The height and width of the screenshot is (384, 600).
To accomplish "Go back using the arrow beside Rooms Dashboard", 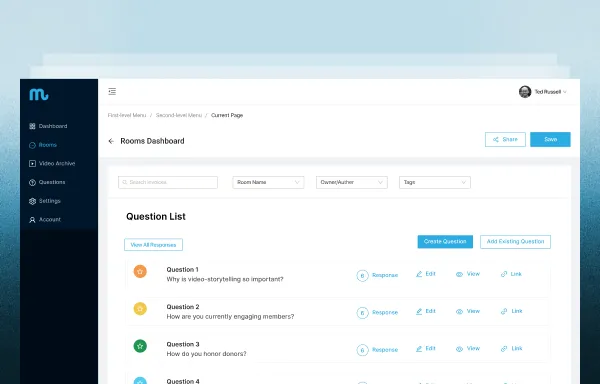I will pos(111,141).
